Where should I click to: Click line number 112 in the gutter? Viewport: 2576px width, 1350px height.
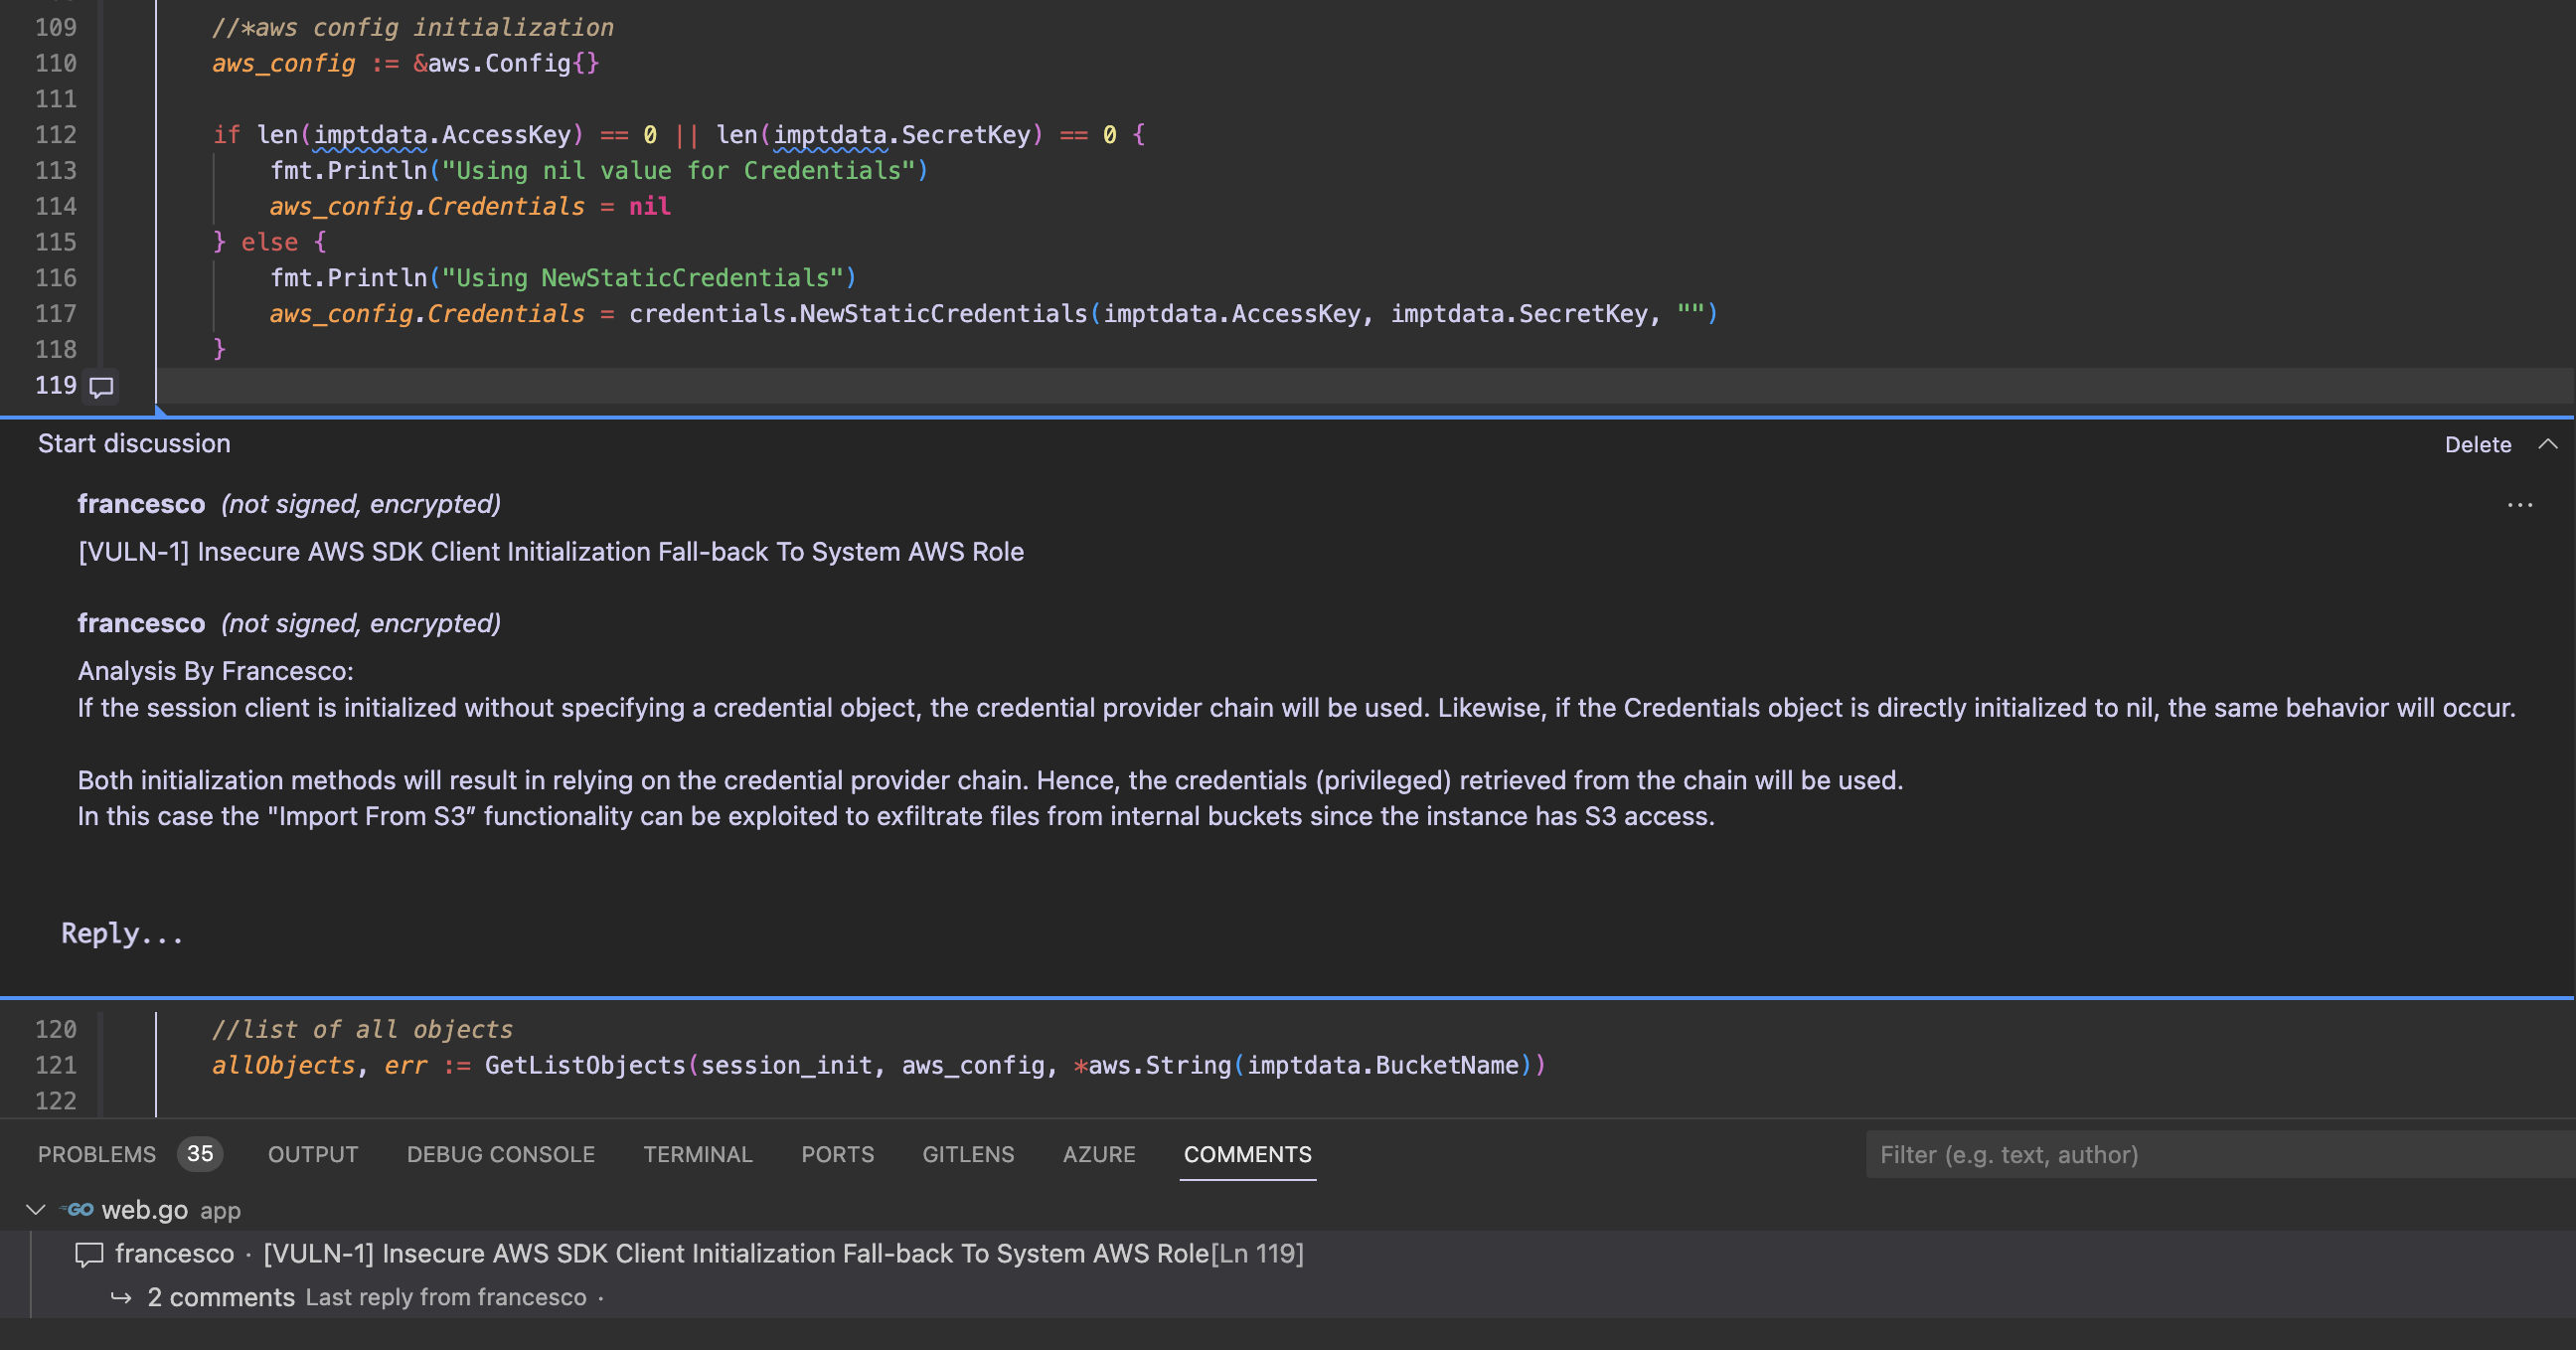pyautogui.click(x=56, y=135)
